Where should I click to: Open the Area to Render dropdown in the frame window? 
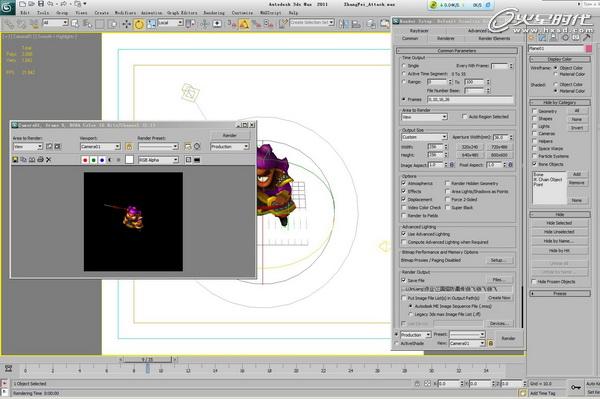[28, 147]
